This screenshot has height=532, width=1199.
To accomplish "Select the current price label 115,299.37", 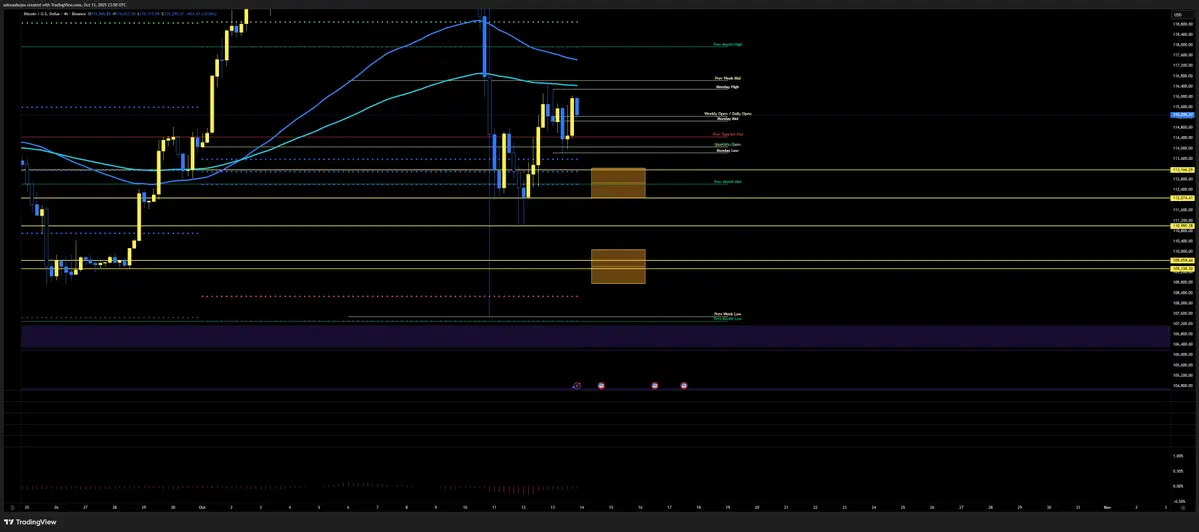I will pyautogui.click(x=1182, y=115).
